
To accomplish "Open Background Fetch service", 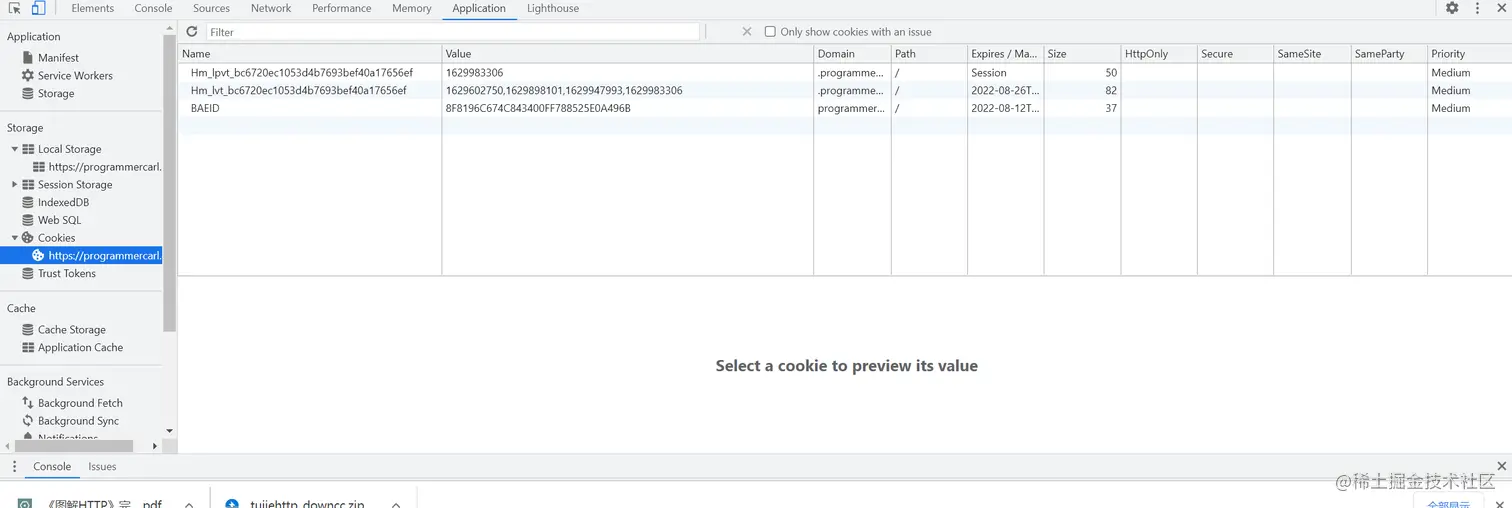I will pyautogui.click(x=80, y=403).
